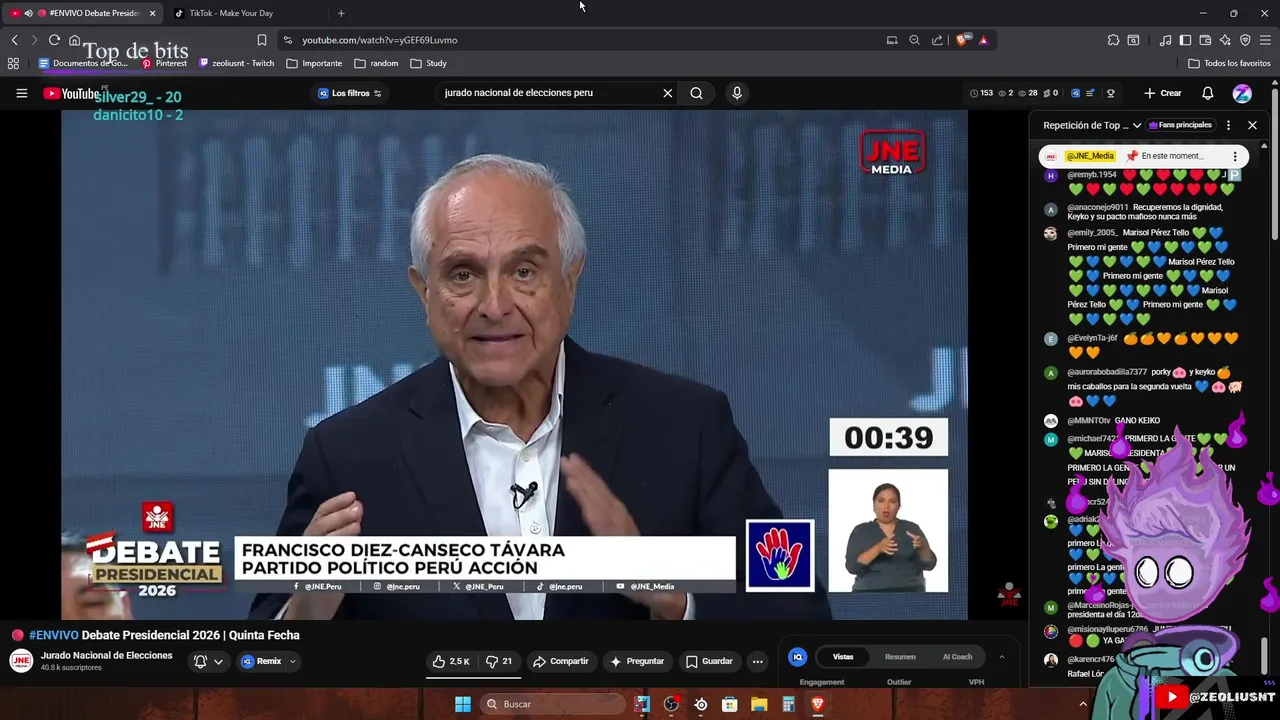Bookmark this page icon
The image size is (1280, 720).
click(262, 40)
